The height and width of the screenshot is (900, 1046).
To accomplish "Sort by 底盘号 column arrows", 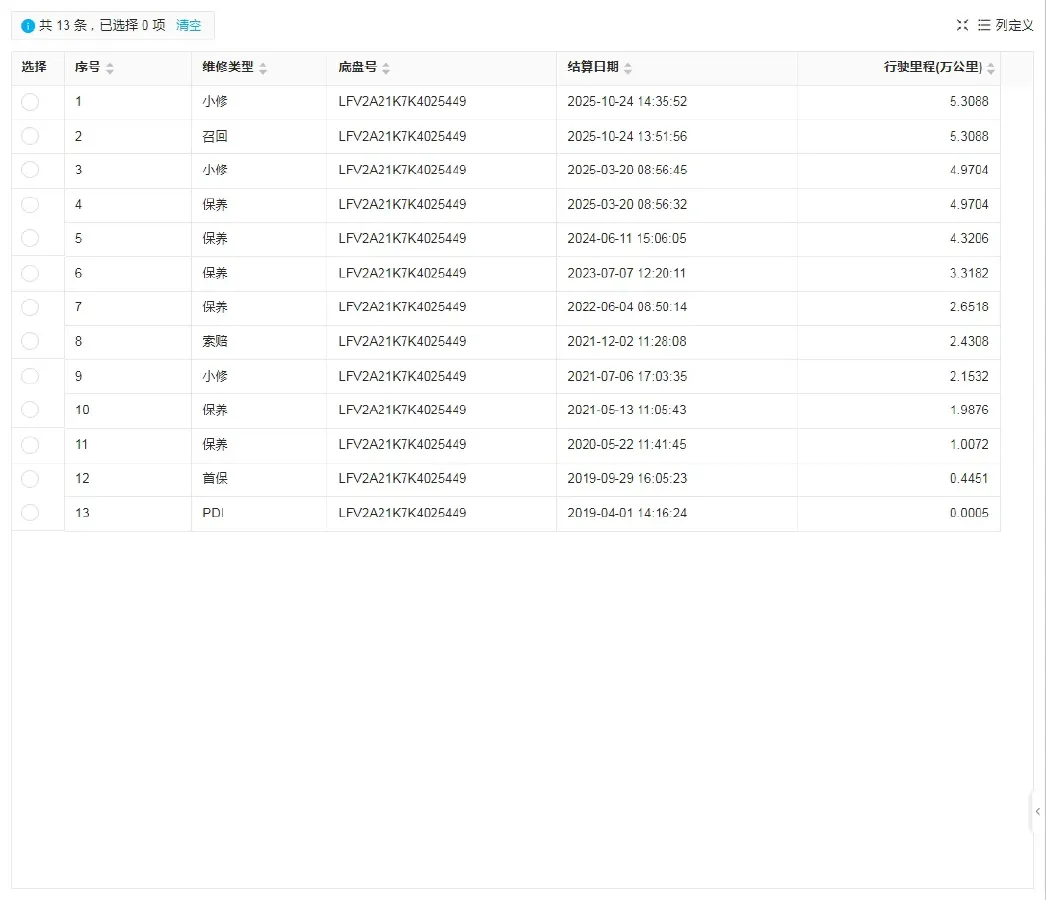I will tap(386, 68).
